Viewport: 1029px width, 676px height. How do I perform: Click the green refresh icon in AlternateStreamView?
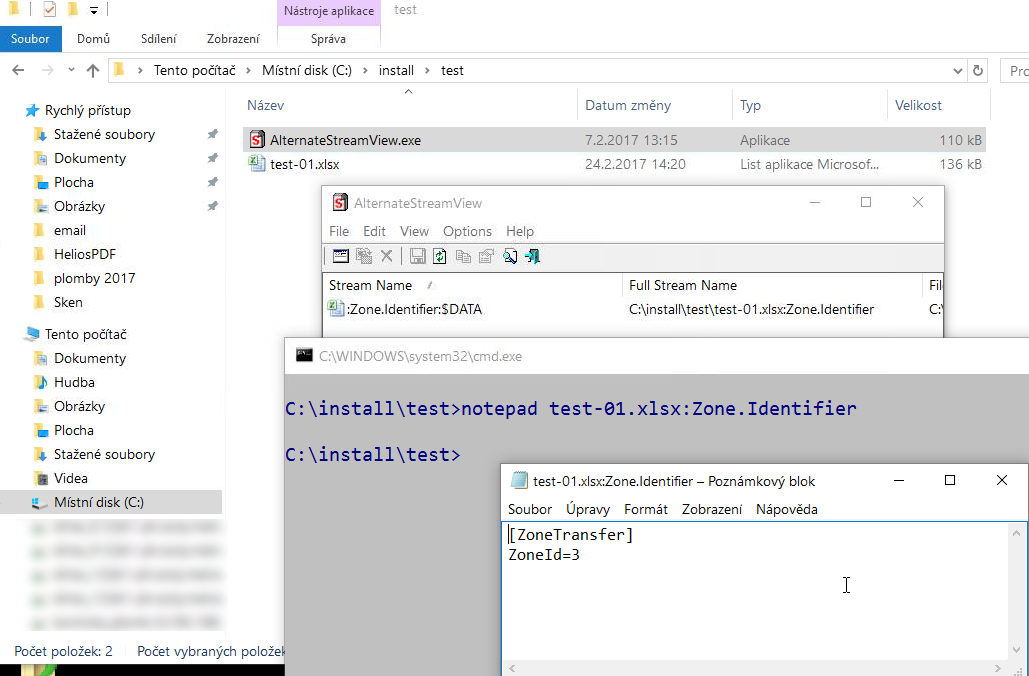point(440,256)
